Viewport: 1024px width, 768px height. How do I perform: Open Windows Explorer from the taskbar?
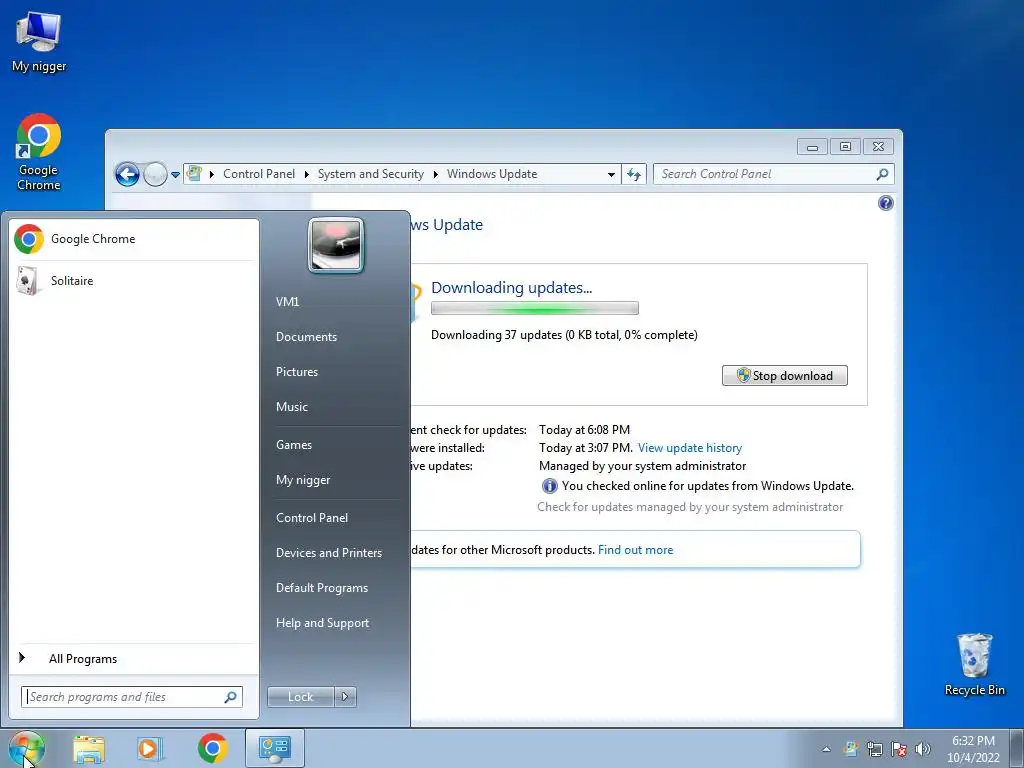pyautogui.click(x=89, y=748)
